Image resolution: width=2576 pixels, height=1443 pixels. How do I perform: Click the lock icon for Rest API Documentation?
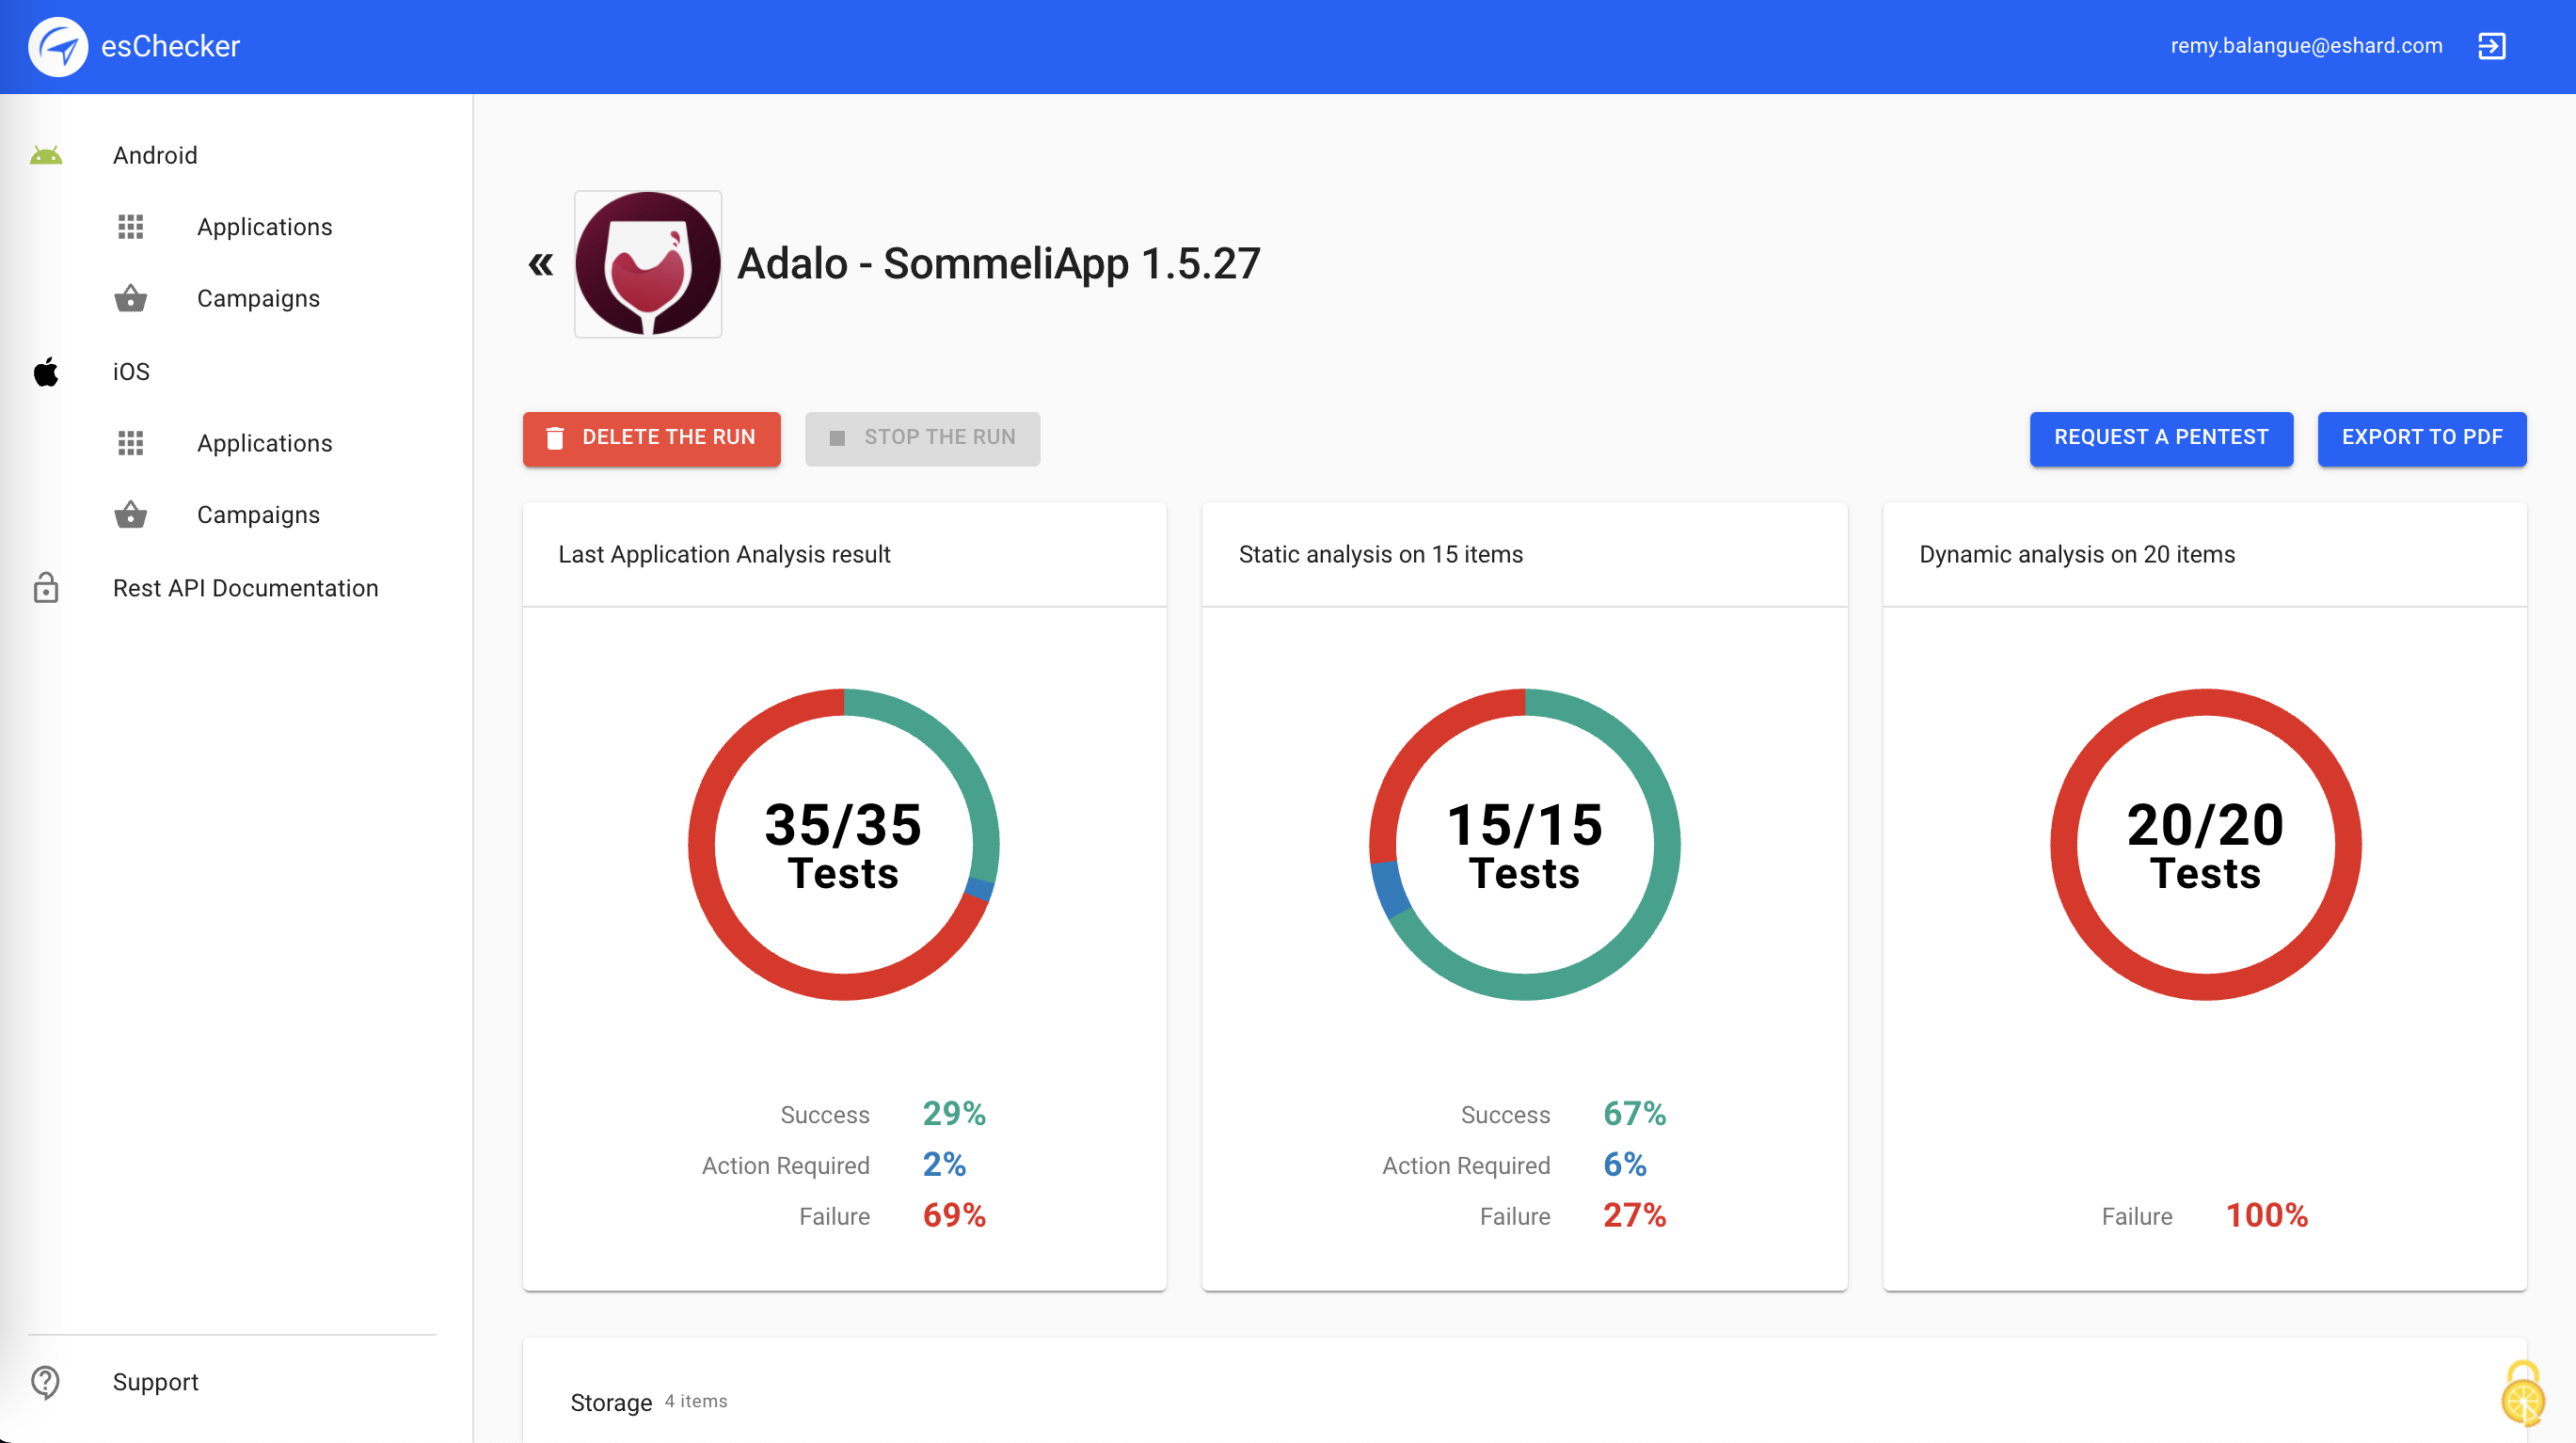(46, 588)
